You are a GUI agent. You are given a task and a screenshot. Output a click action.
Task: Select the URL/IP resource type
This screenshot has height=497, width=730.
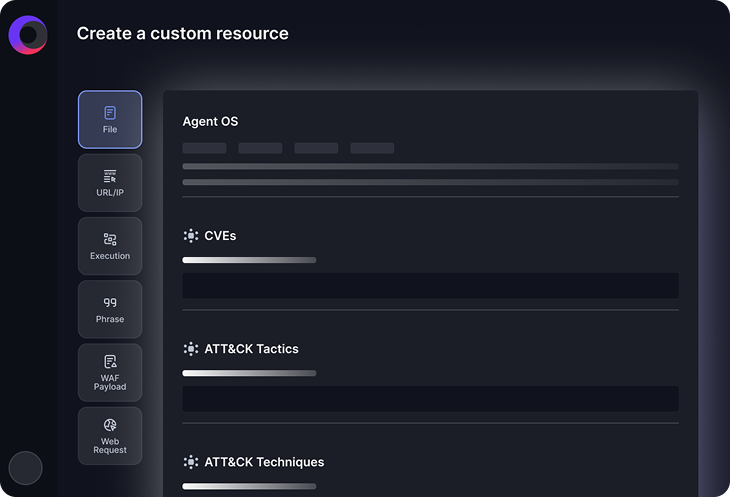click(x=110, y=183)
